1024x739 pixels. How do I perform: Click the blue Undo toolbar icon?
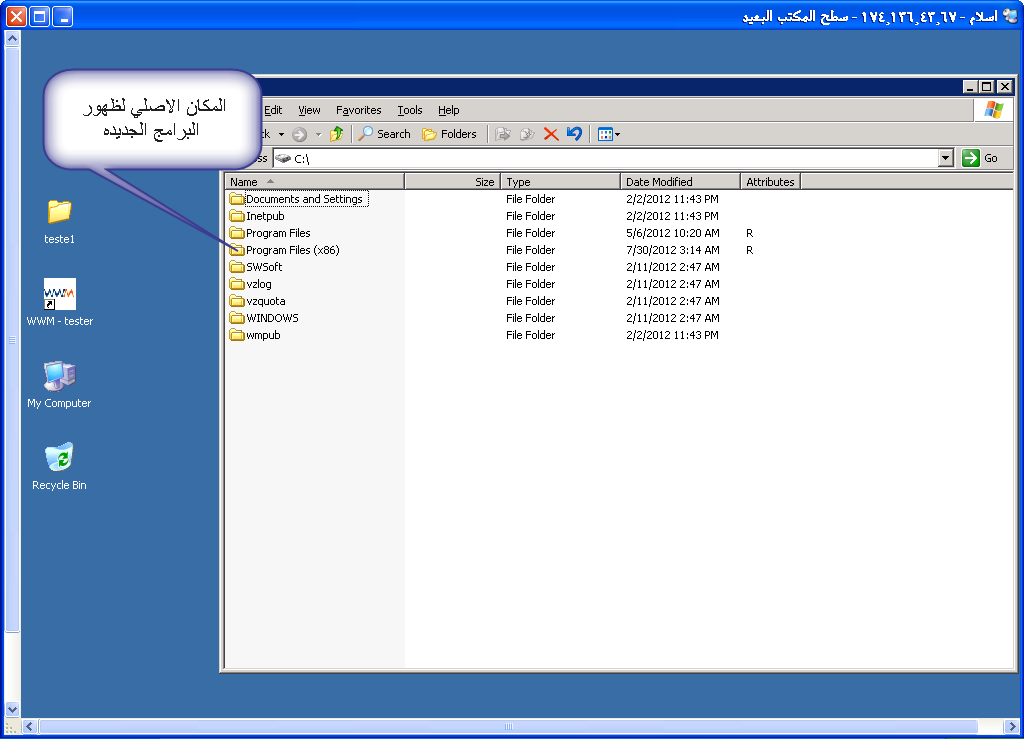point(574,134)
